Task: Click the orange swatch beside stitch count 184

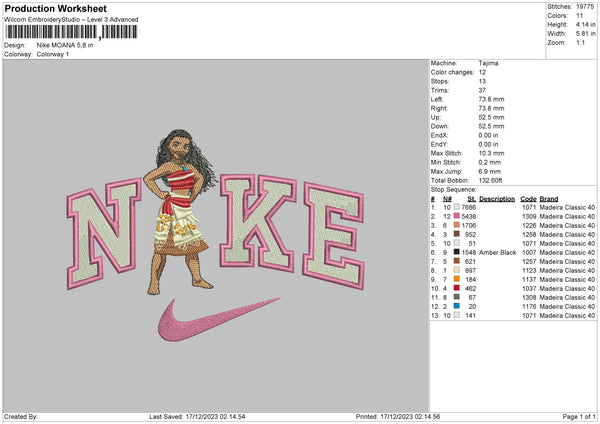Action: coord(457,279)
